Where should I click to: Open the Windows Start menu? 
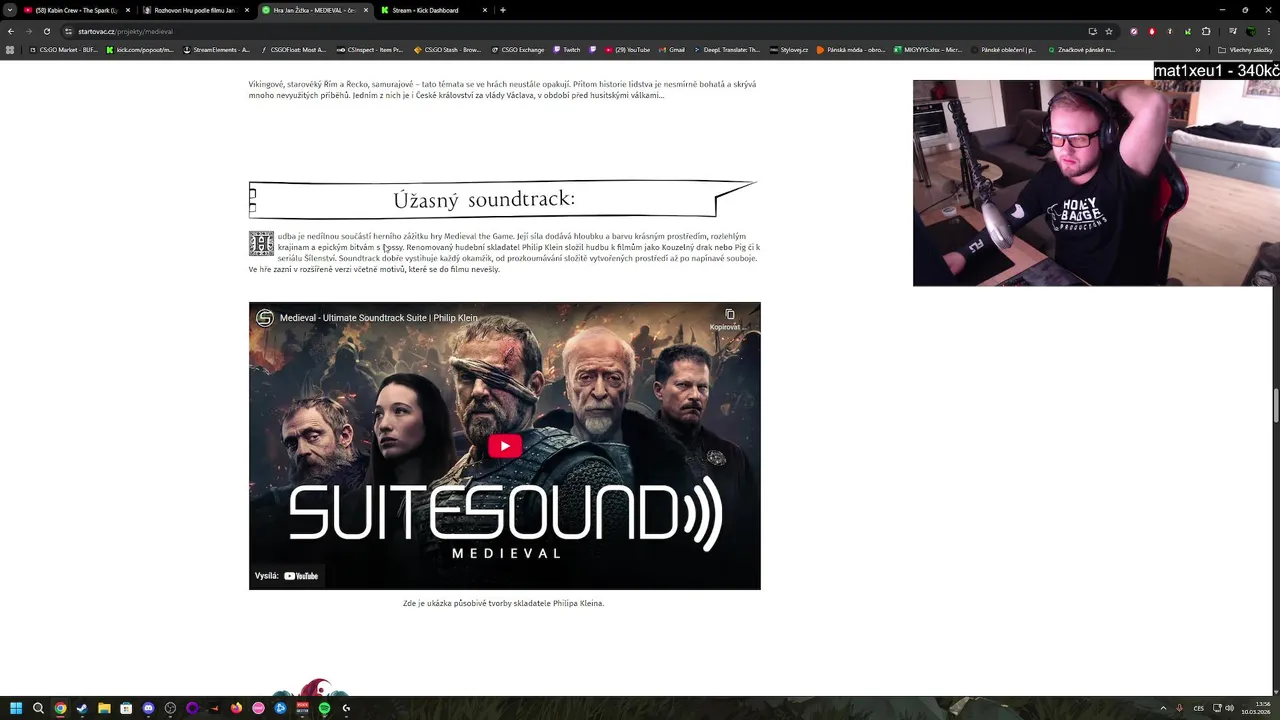pyautogui.click(x=16, y=708)
